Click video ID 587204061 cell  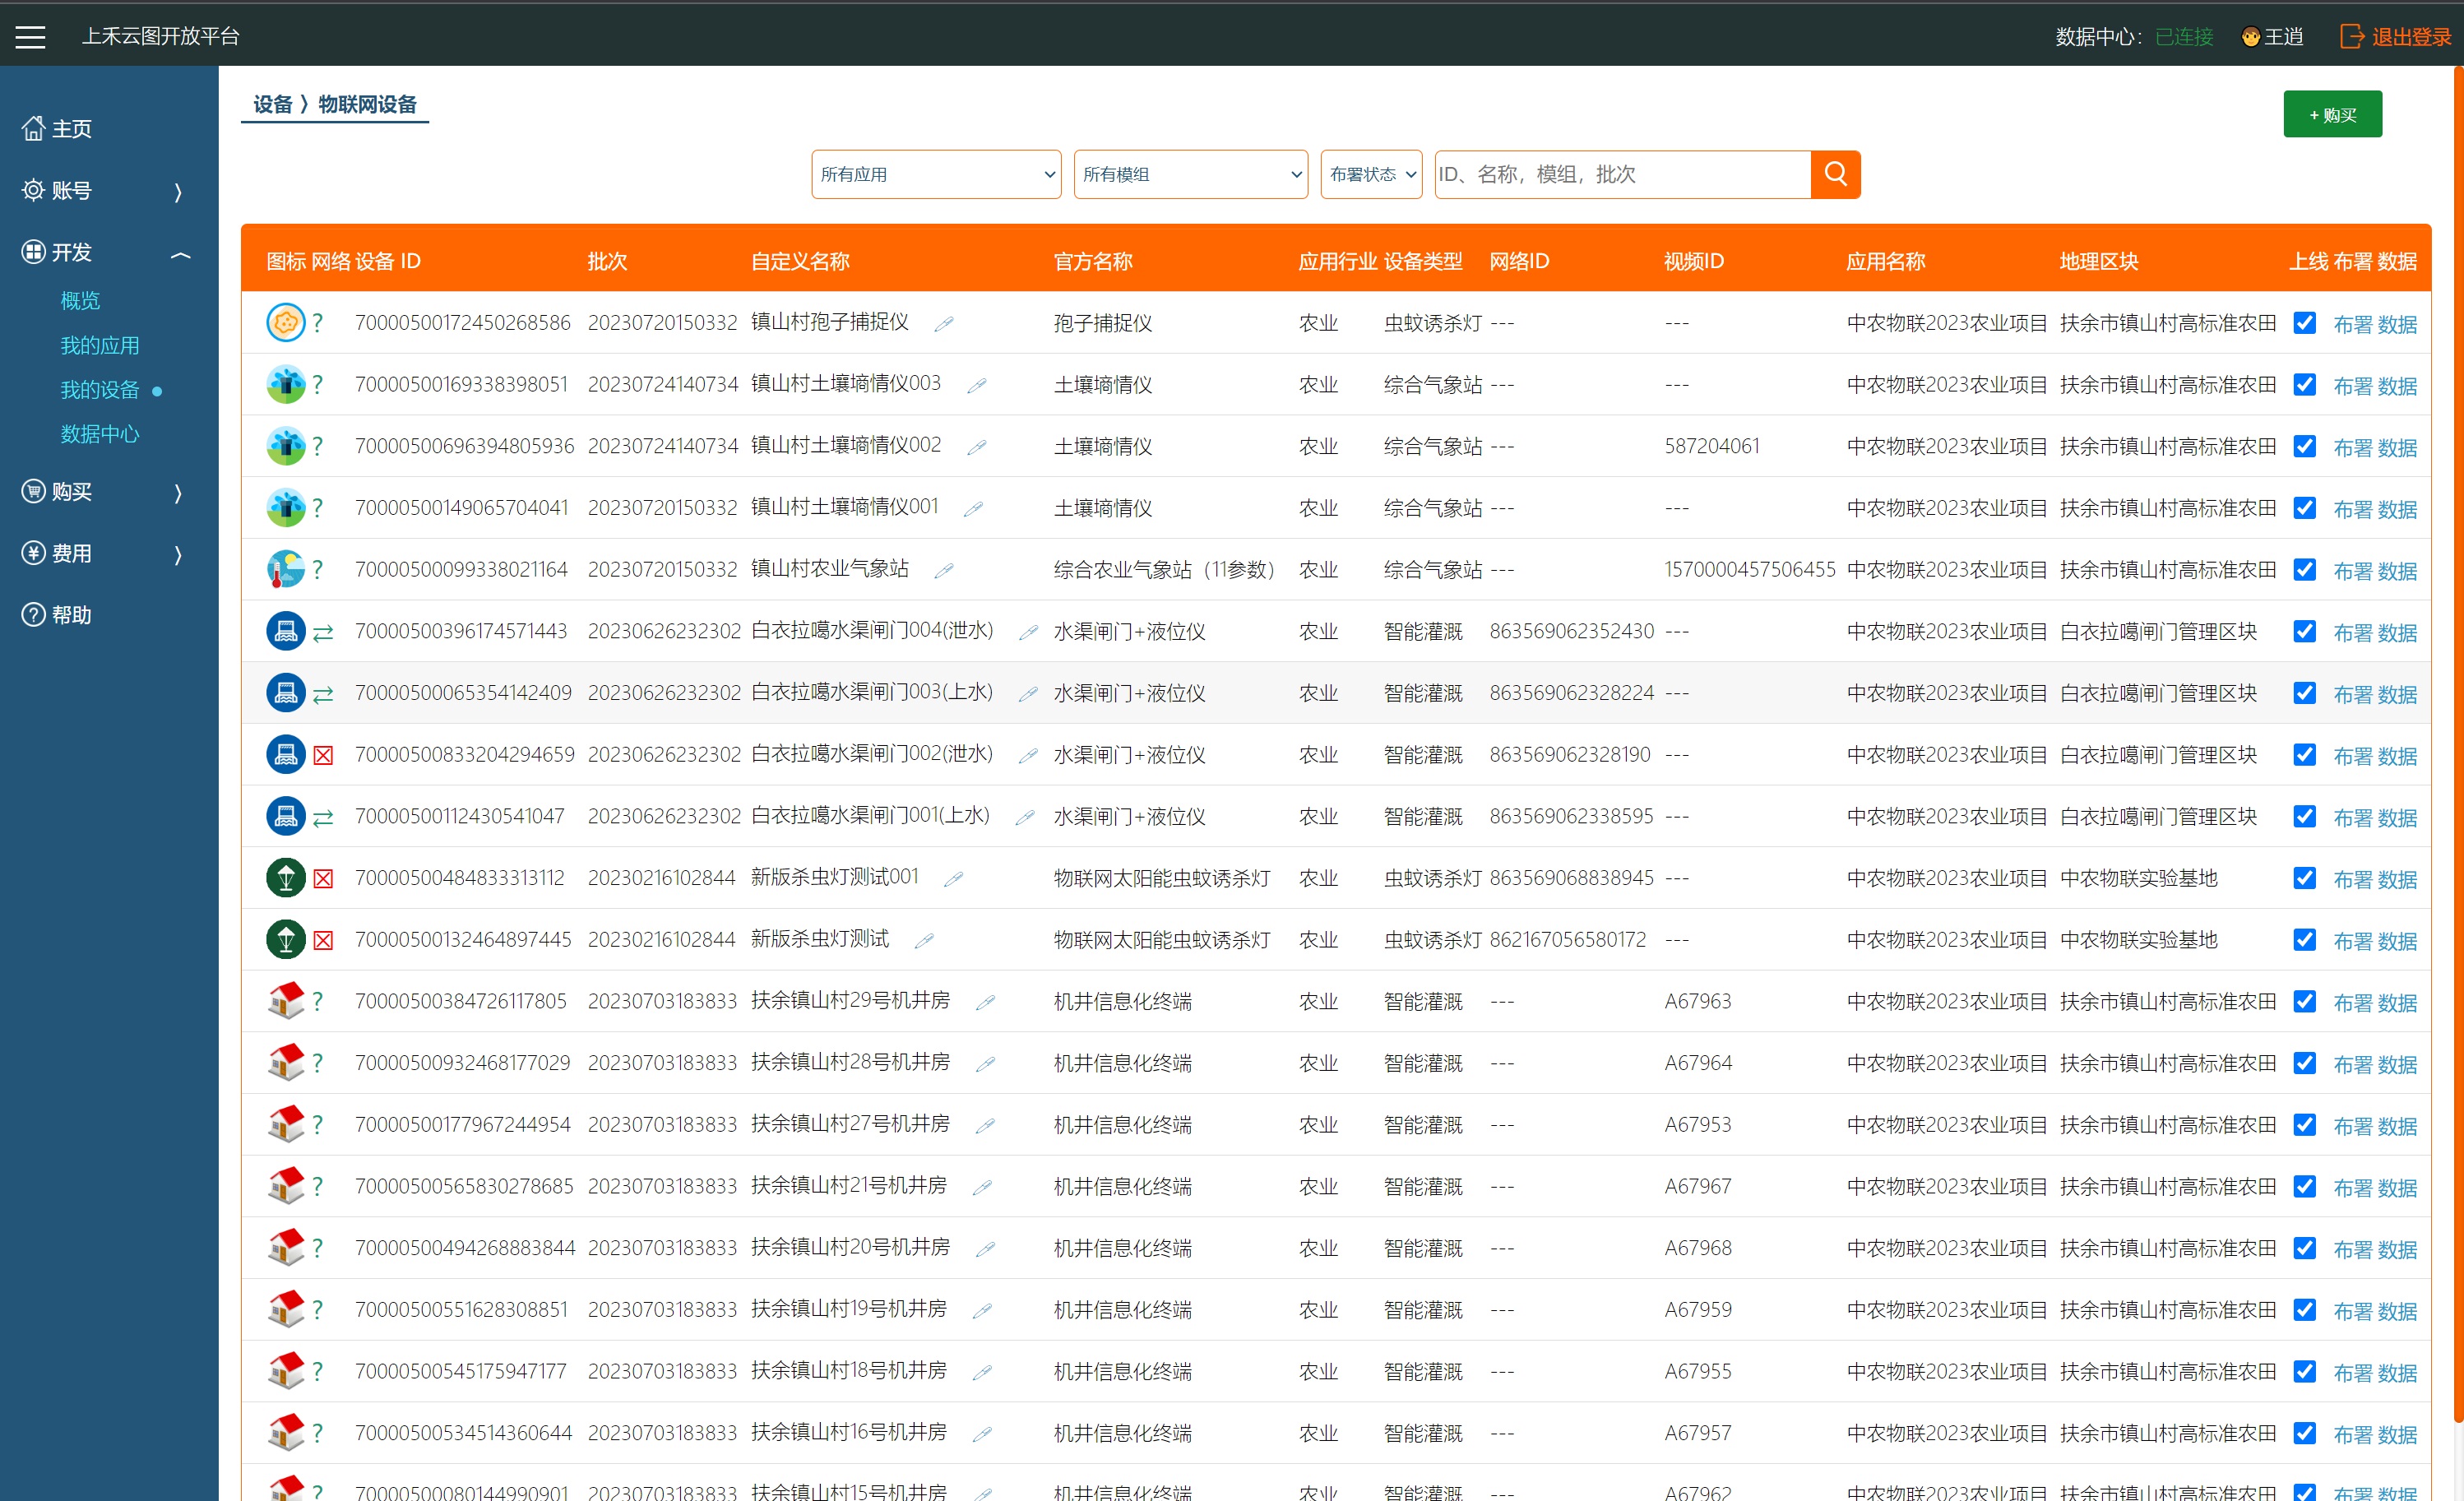[x=1711, y=446]
